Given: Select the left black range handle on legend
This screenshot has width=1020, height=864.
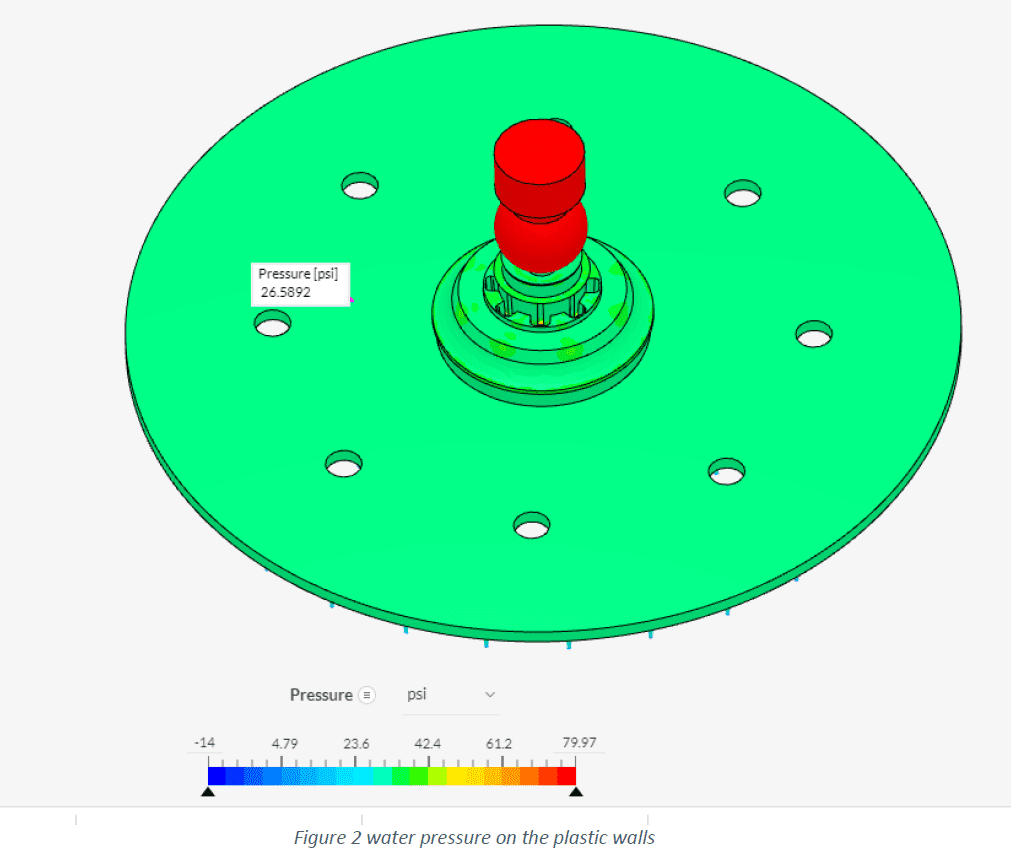Looking at the screenshot, I should click(208, 791).
